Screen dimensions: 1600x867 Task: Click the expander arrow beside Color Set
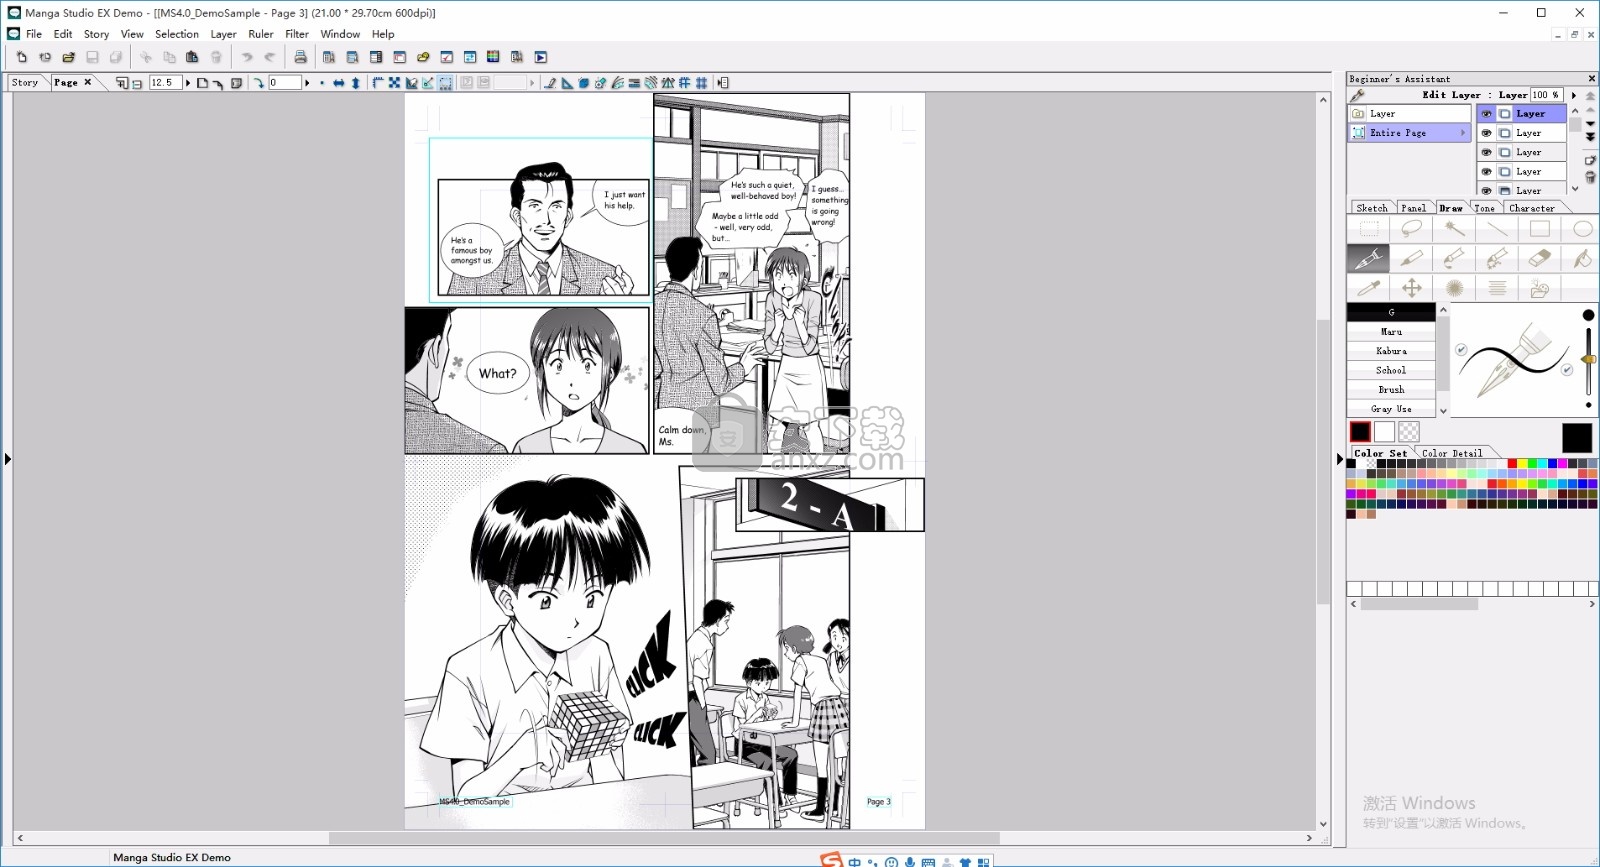click(x=1340, y=459)
